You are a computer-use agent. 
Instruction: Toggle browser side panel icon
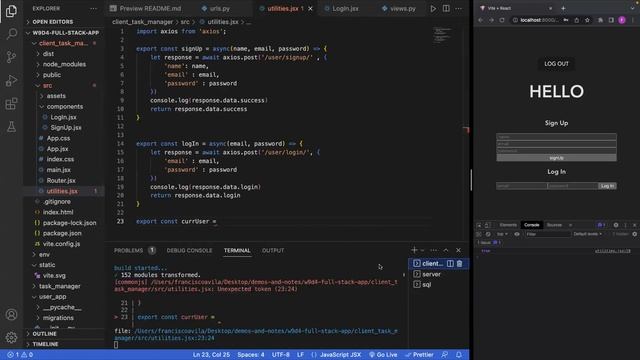[x=611, y=20]
